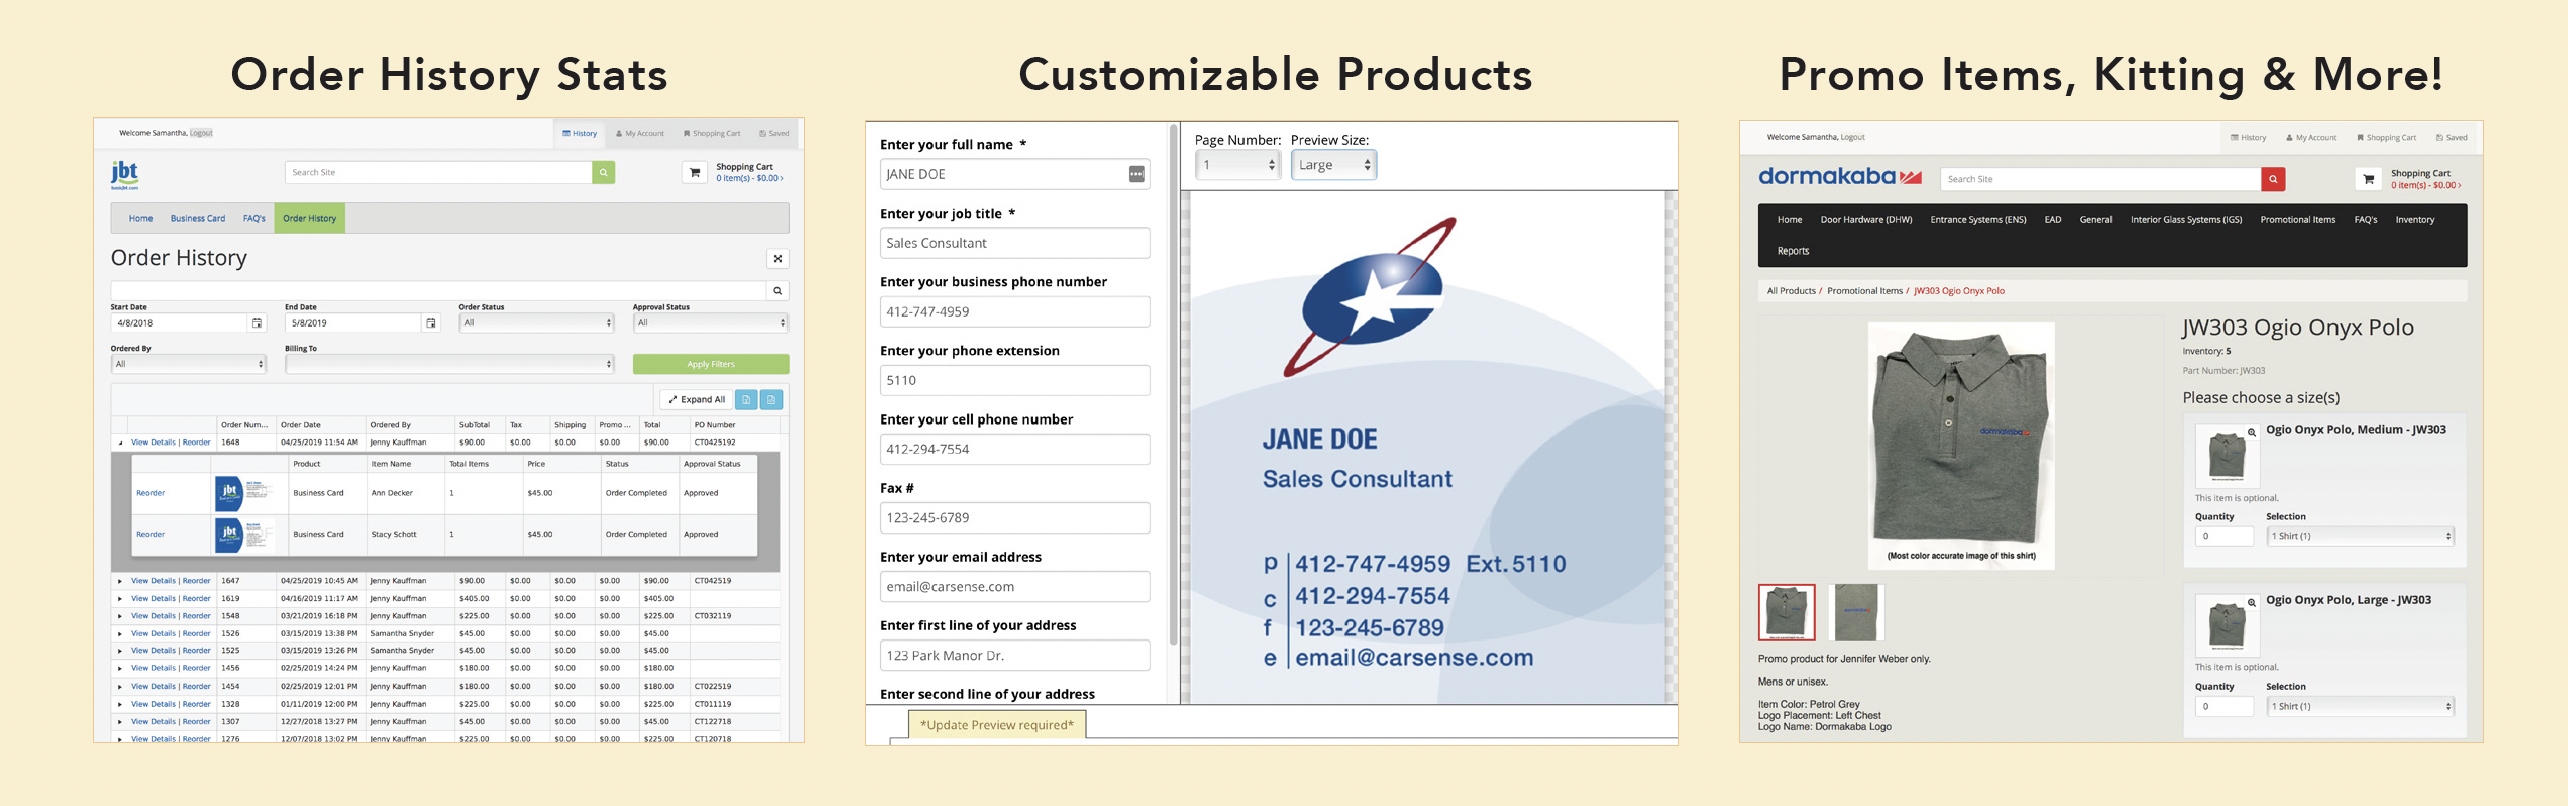This screenshot has width=2568, height=806.
Task: Open the Preview Size dropdown set to Large
Action: coord(1334,165)
